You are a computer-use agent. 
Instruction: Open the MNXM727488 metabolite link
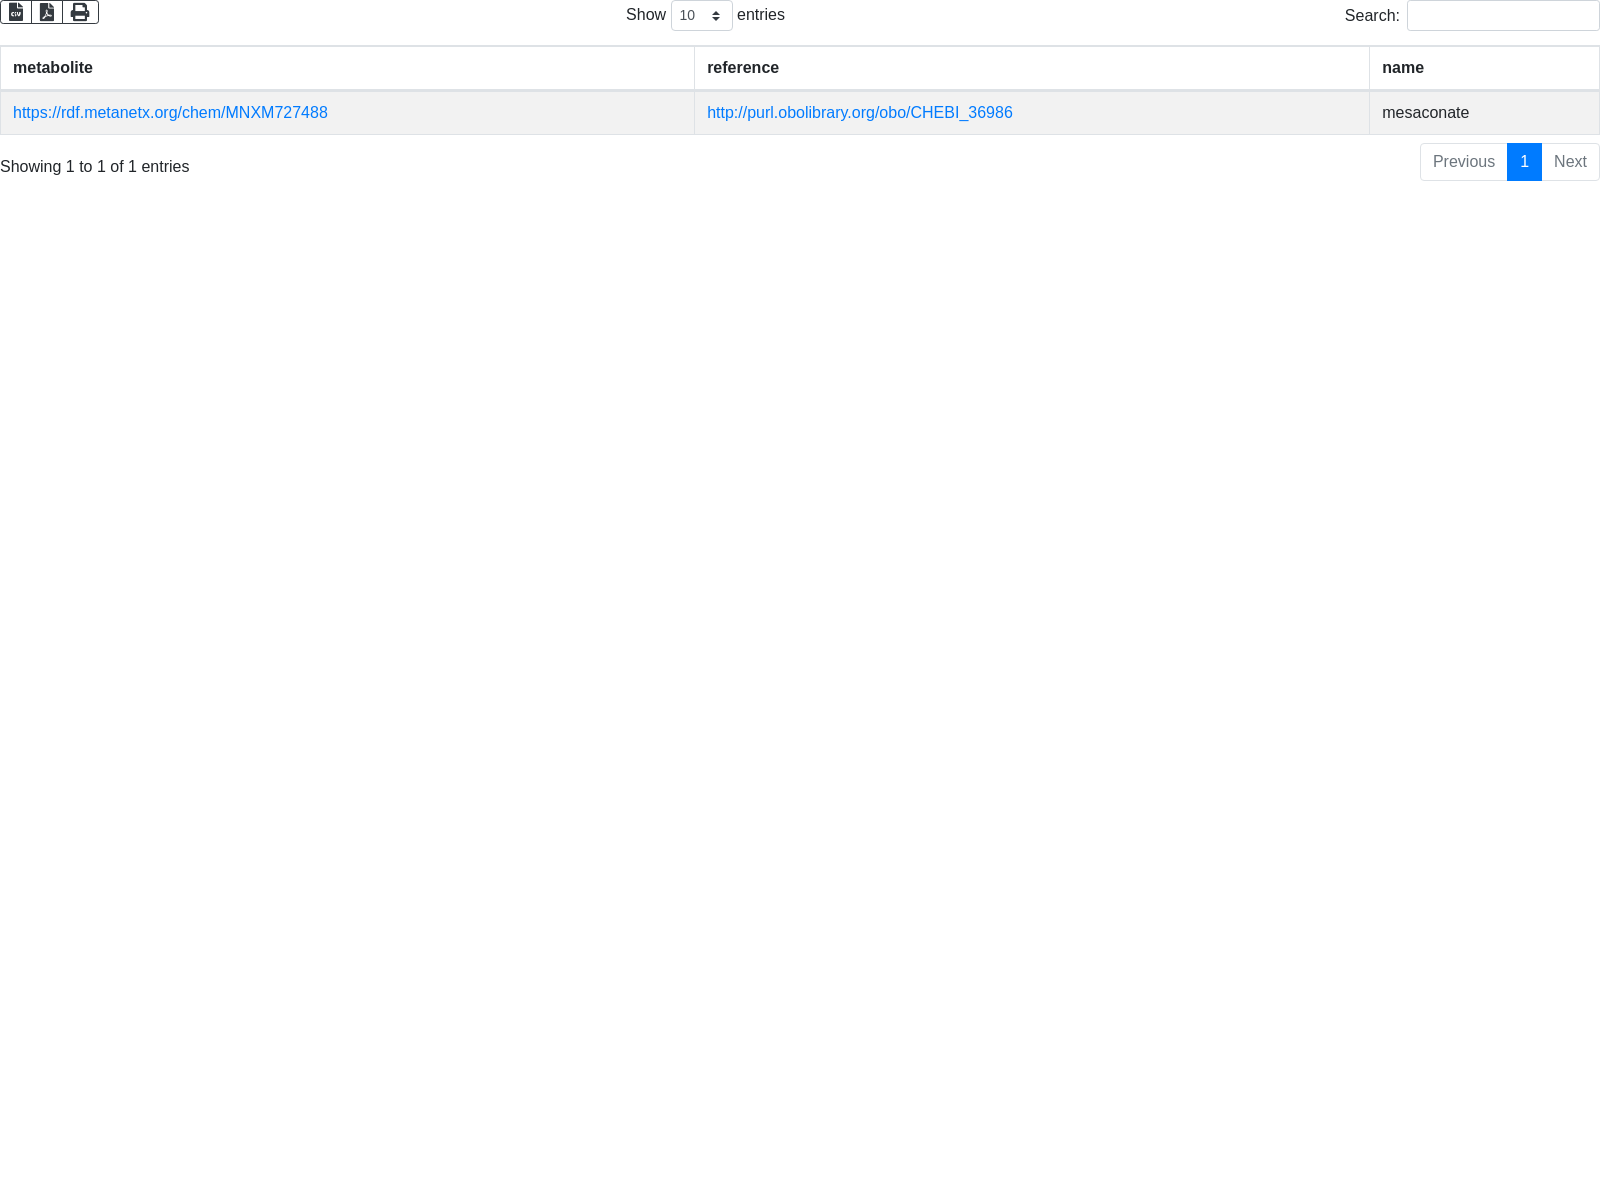(170, 113)
